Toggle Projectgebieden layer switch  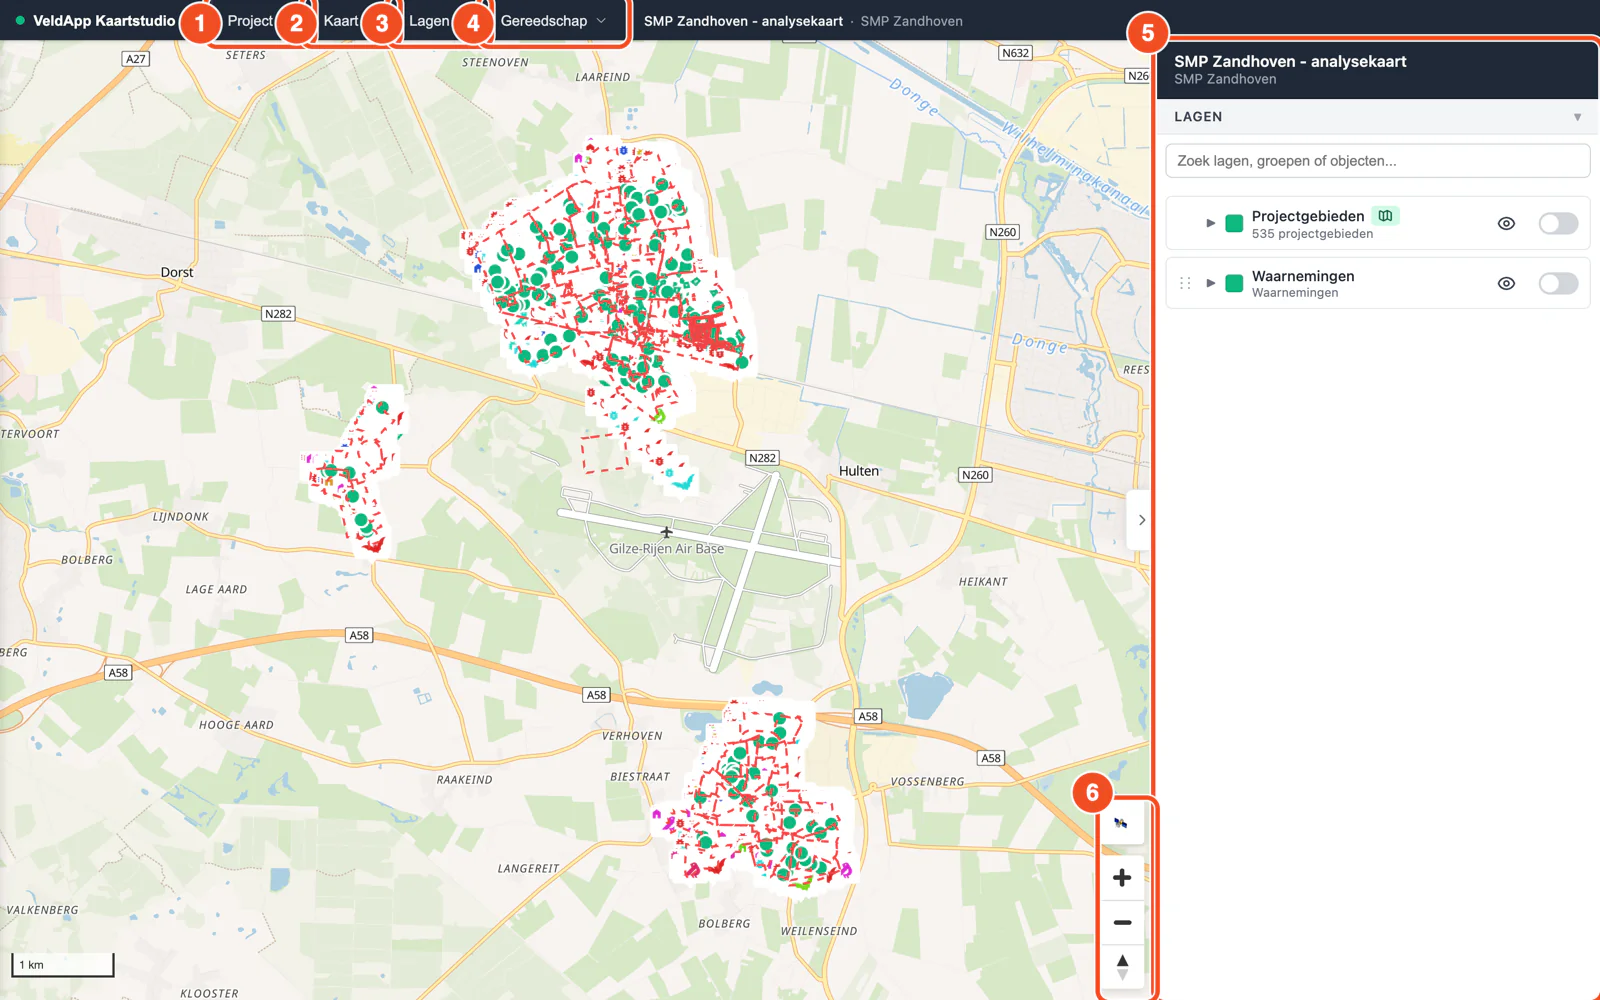pos(1558,223)
